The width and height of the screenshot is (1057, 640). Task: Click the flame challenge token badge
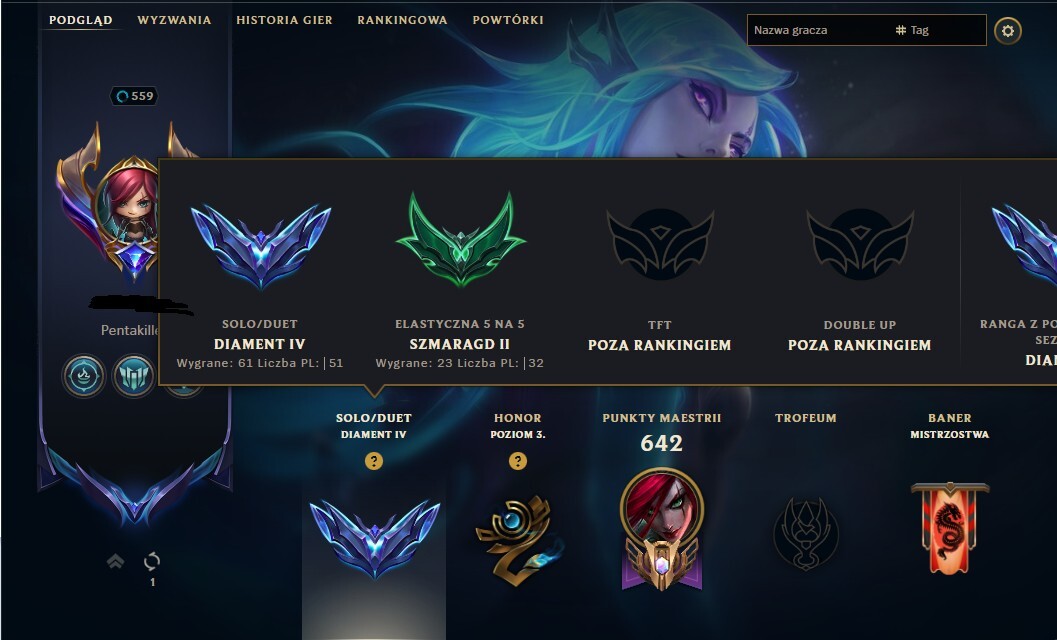pos(84,376)
